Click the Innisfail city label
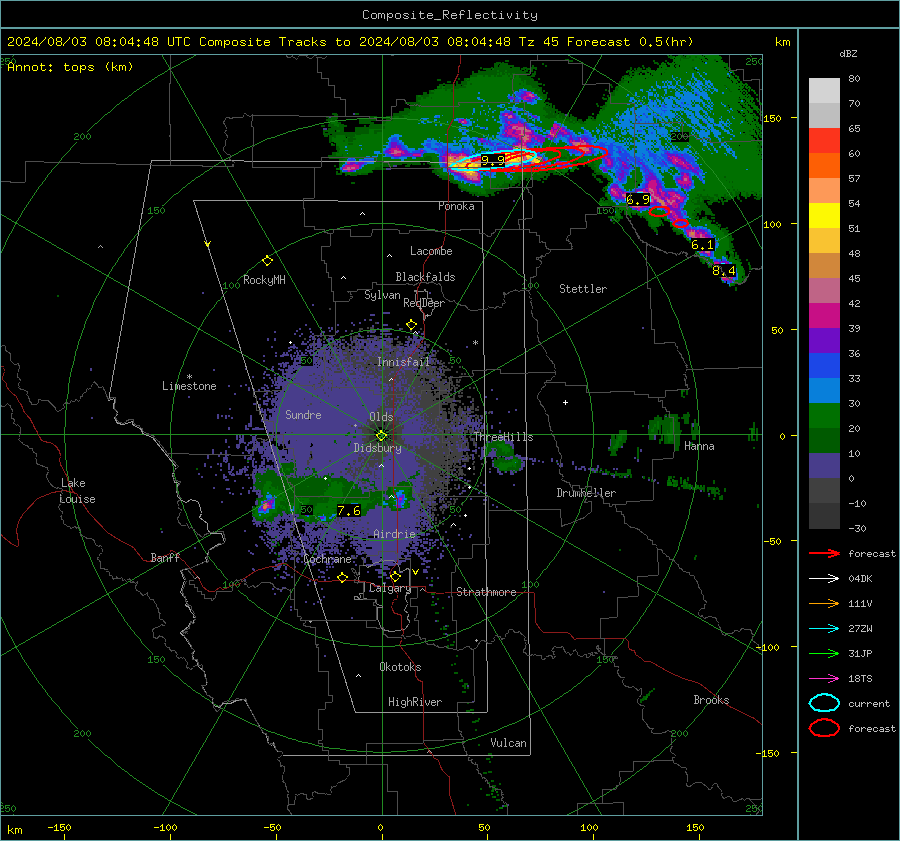This screenshot has height=841, width=900. click(x=403, y=362)
